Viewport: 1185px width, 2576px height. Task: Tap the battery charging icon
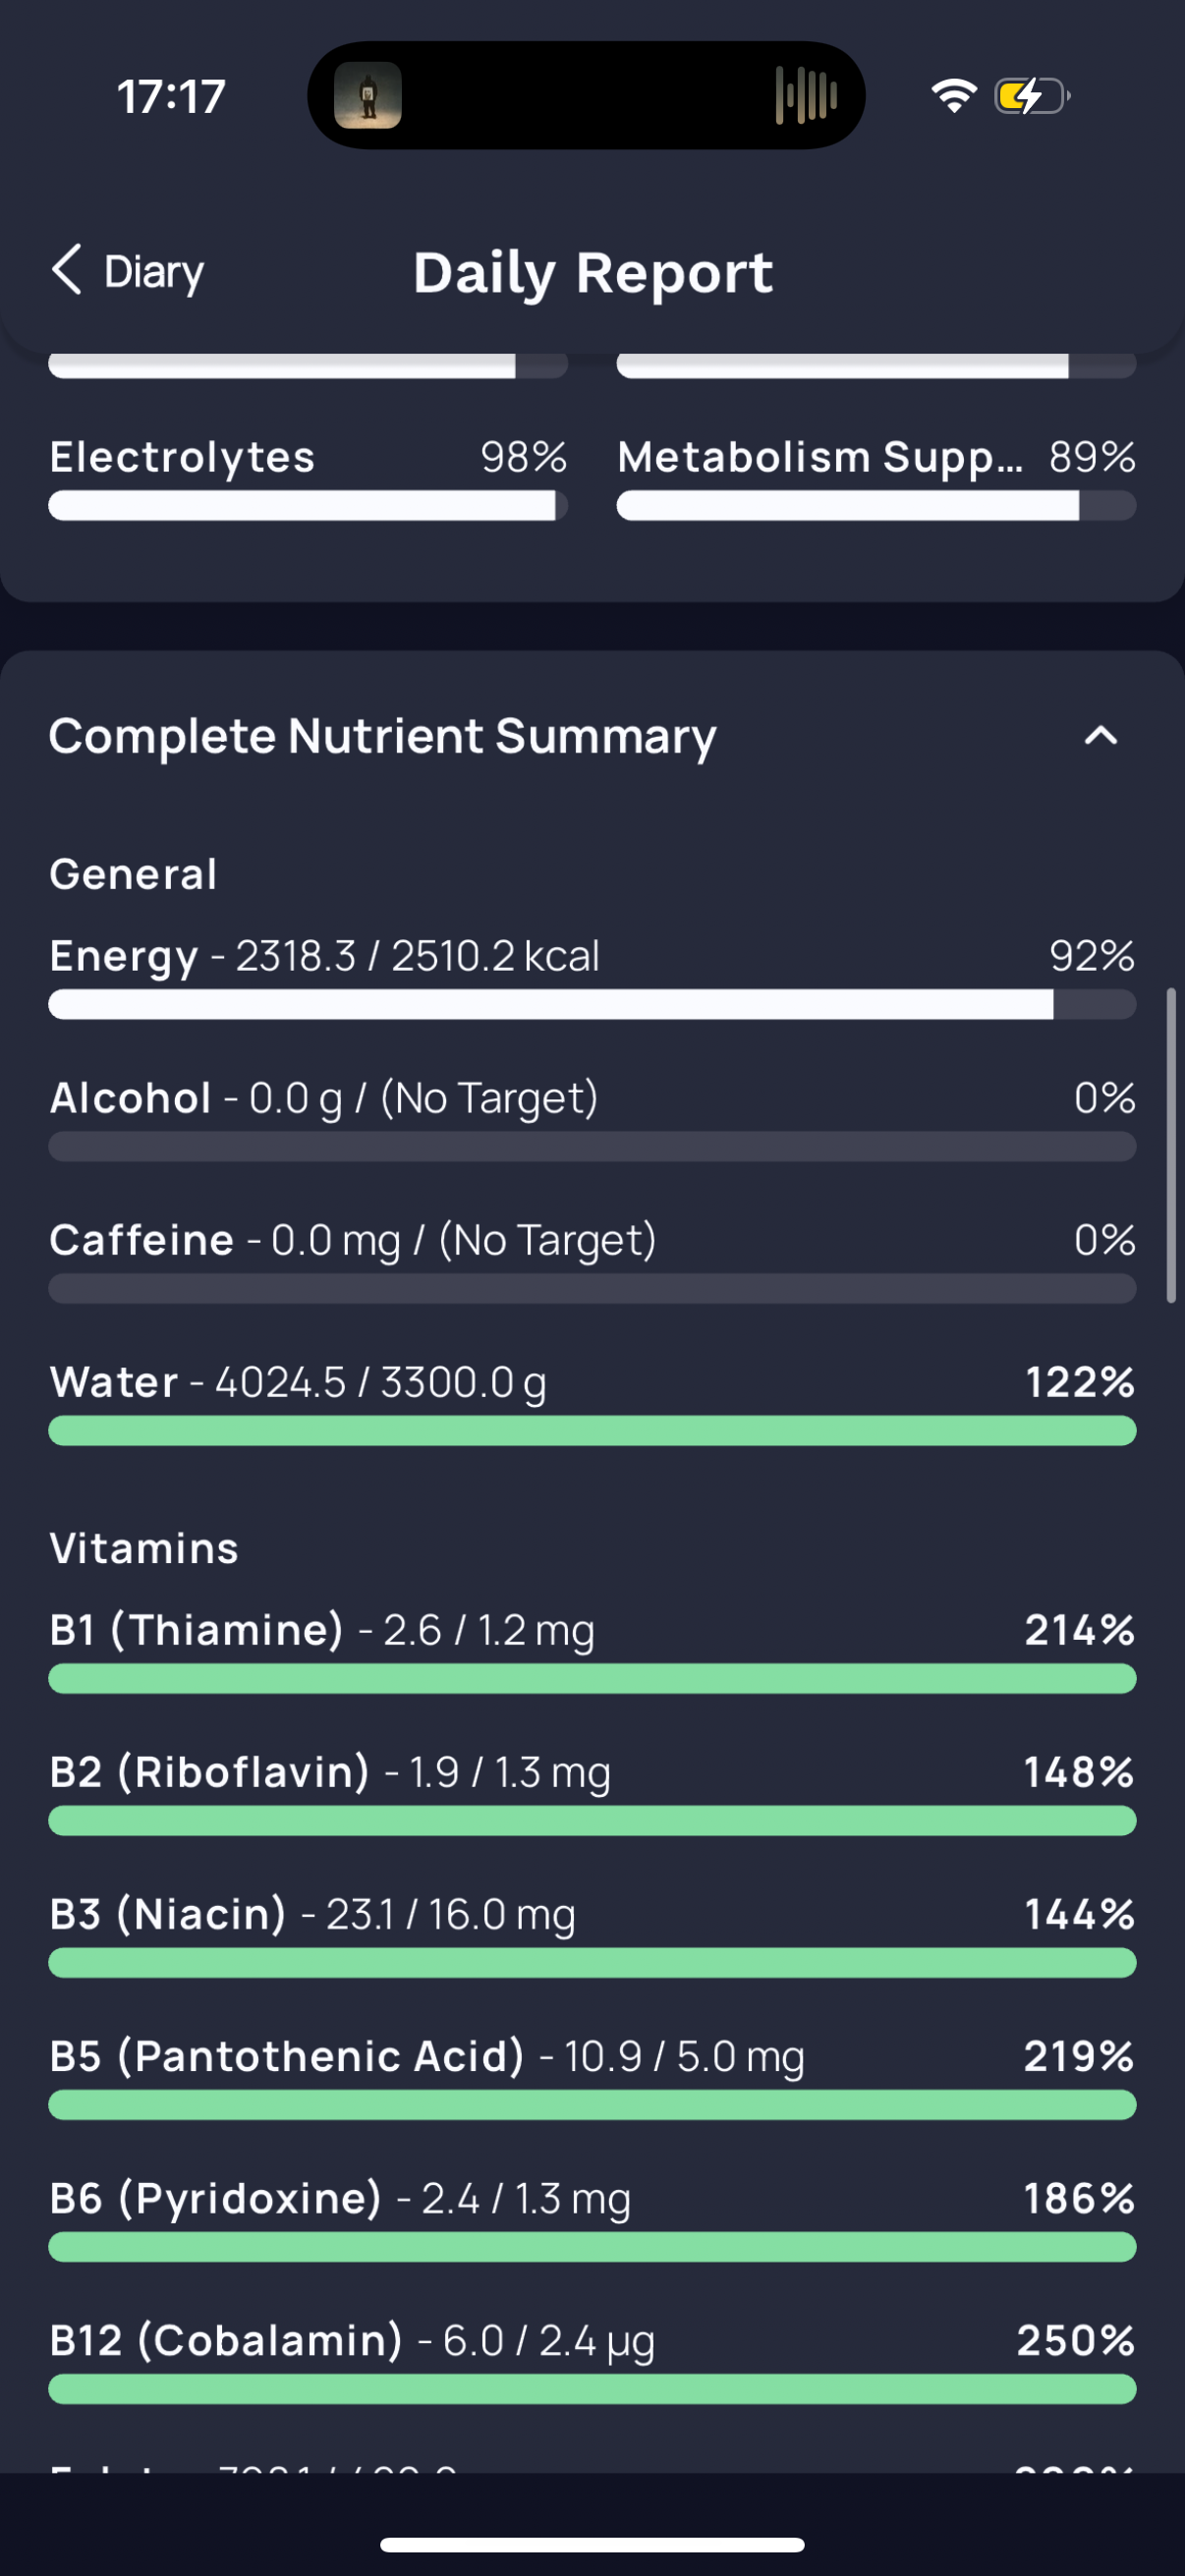coord(1031,96)
